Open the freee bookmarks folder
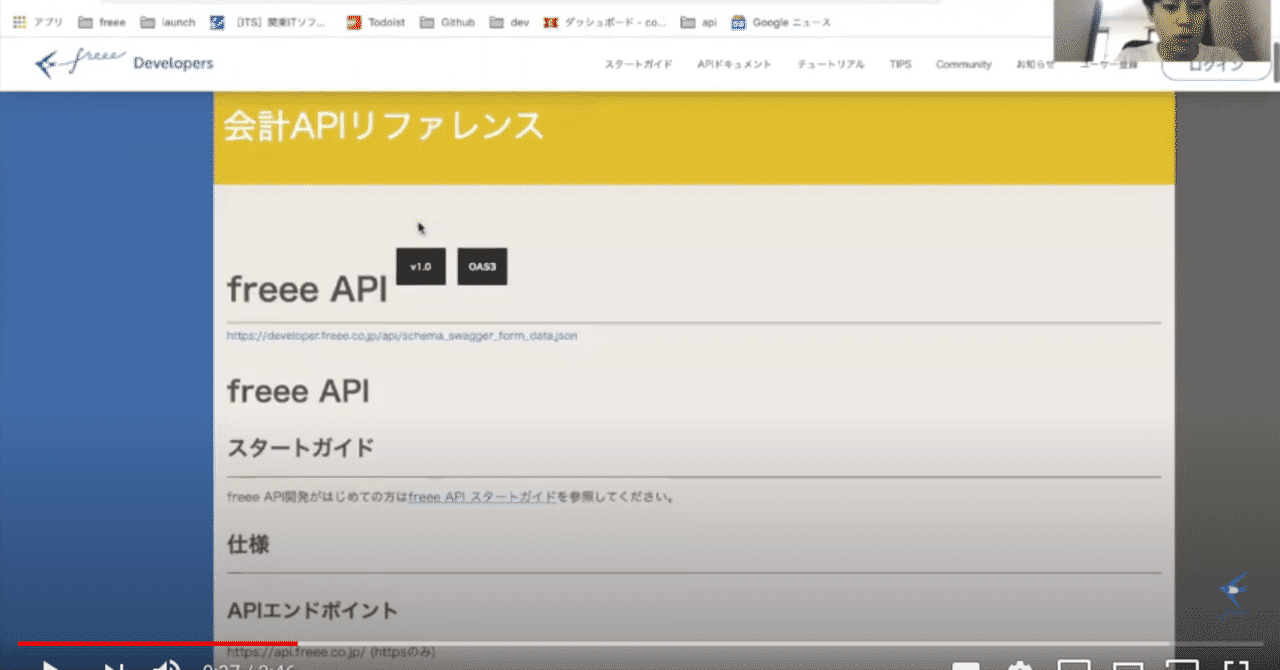 click(x=101, y=22)
